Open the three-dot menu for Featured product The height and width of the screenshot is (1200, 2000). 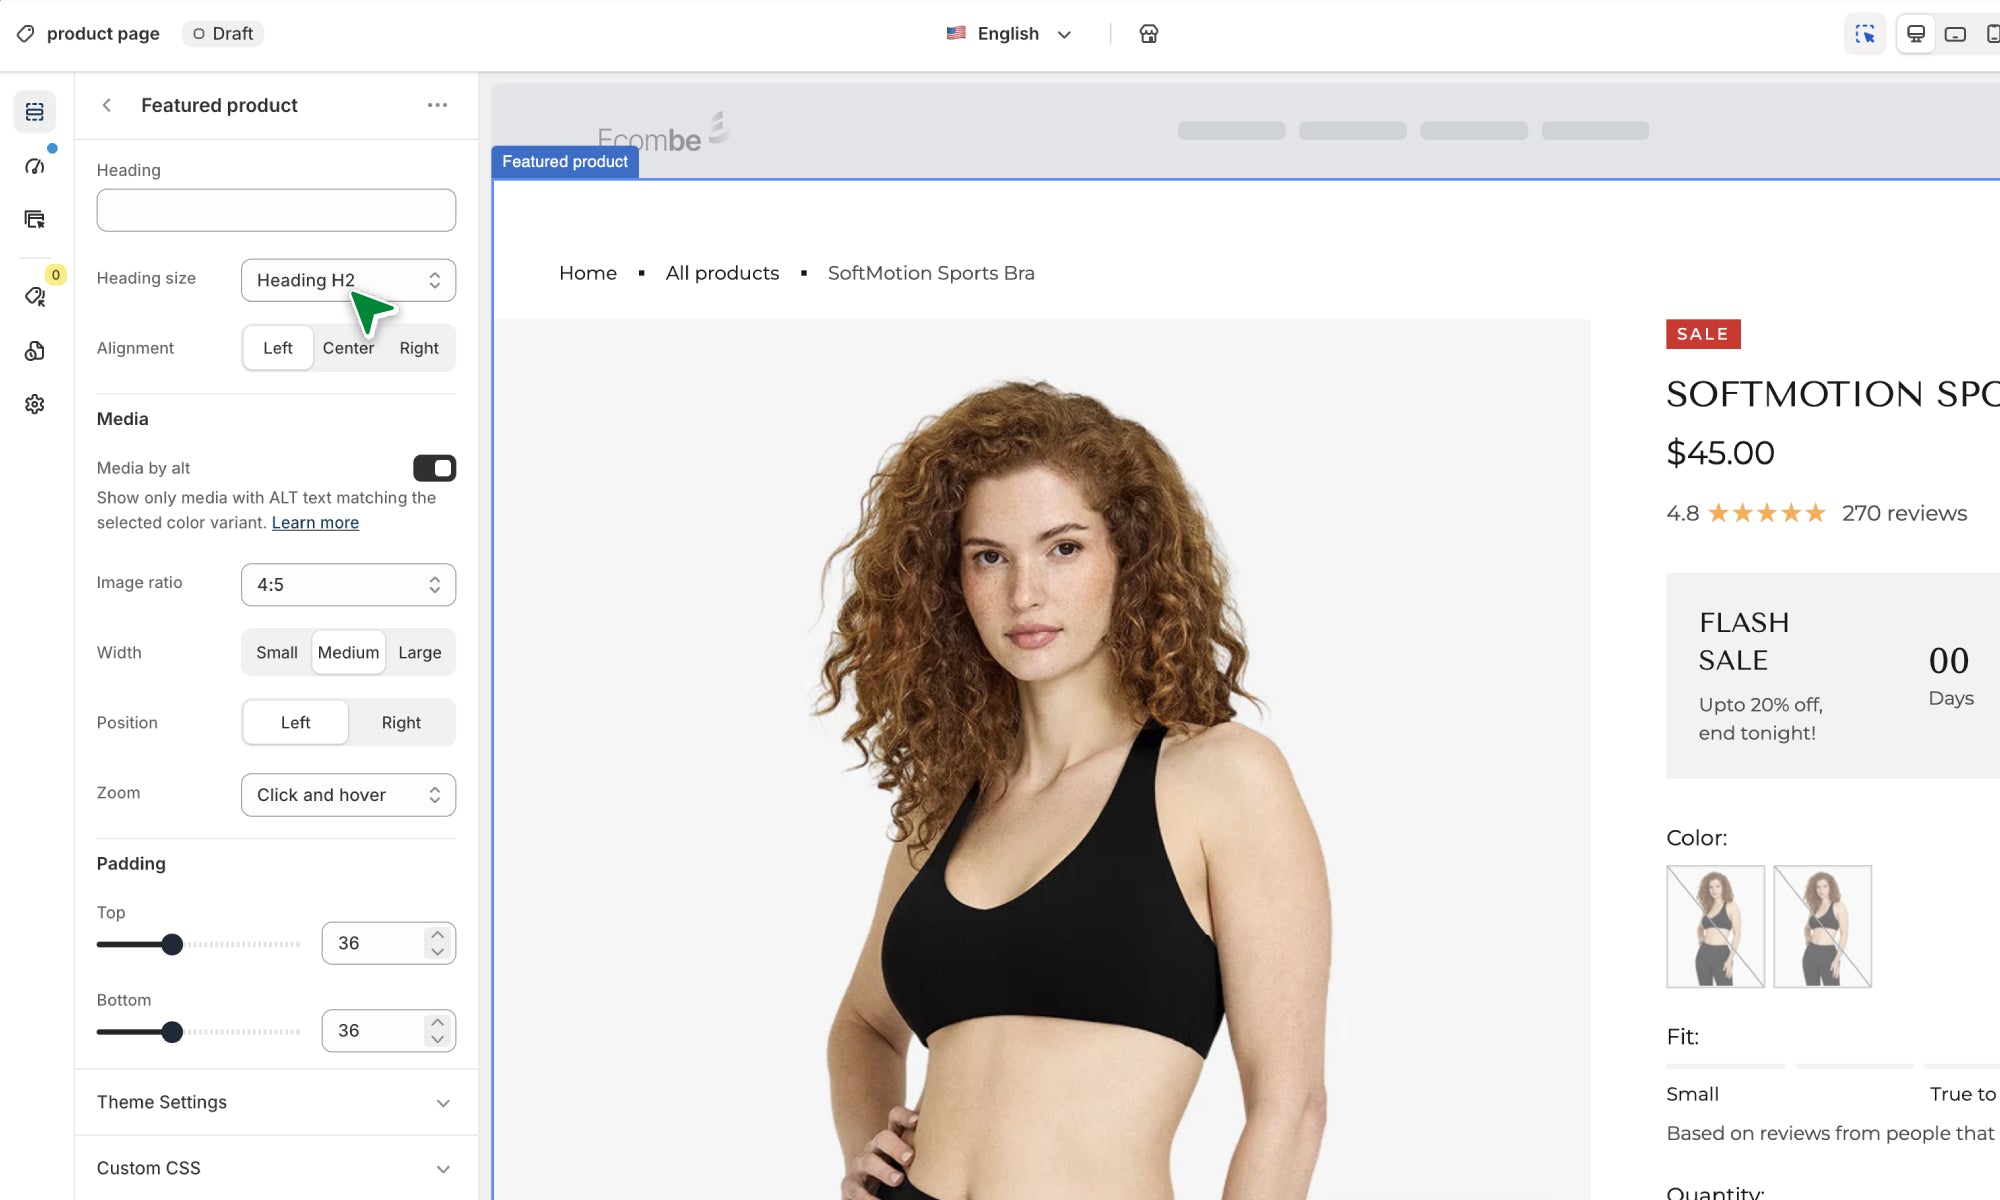tap(437, 105)
